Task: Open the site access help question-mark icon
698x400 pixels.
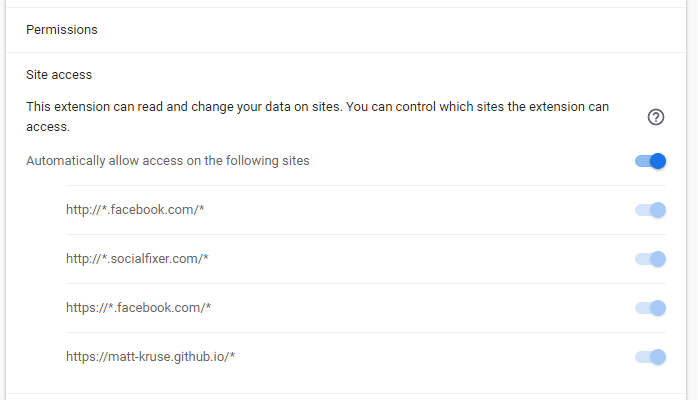Action: pos(656,117)
